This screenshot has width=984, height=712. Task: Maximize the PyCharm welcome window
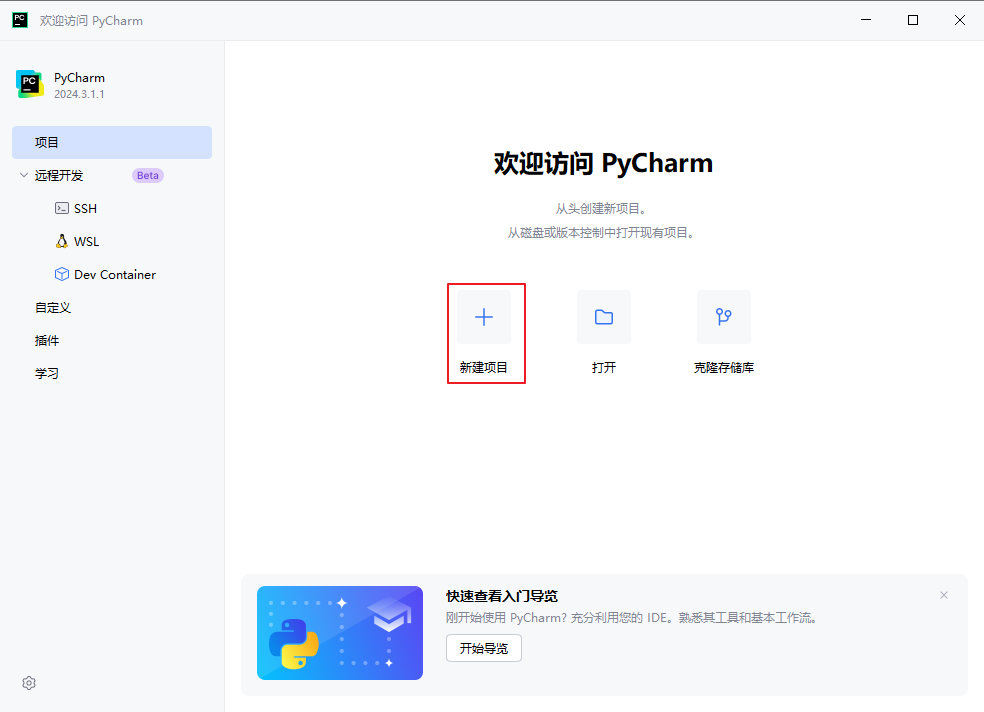pyautogui.click(x=913, y=20)
